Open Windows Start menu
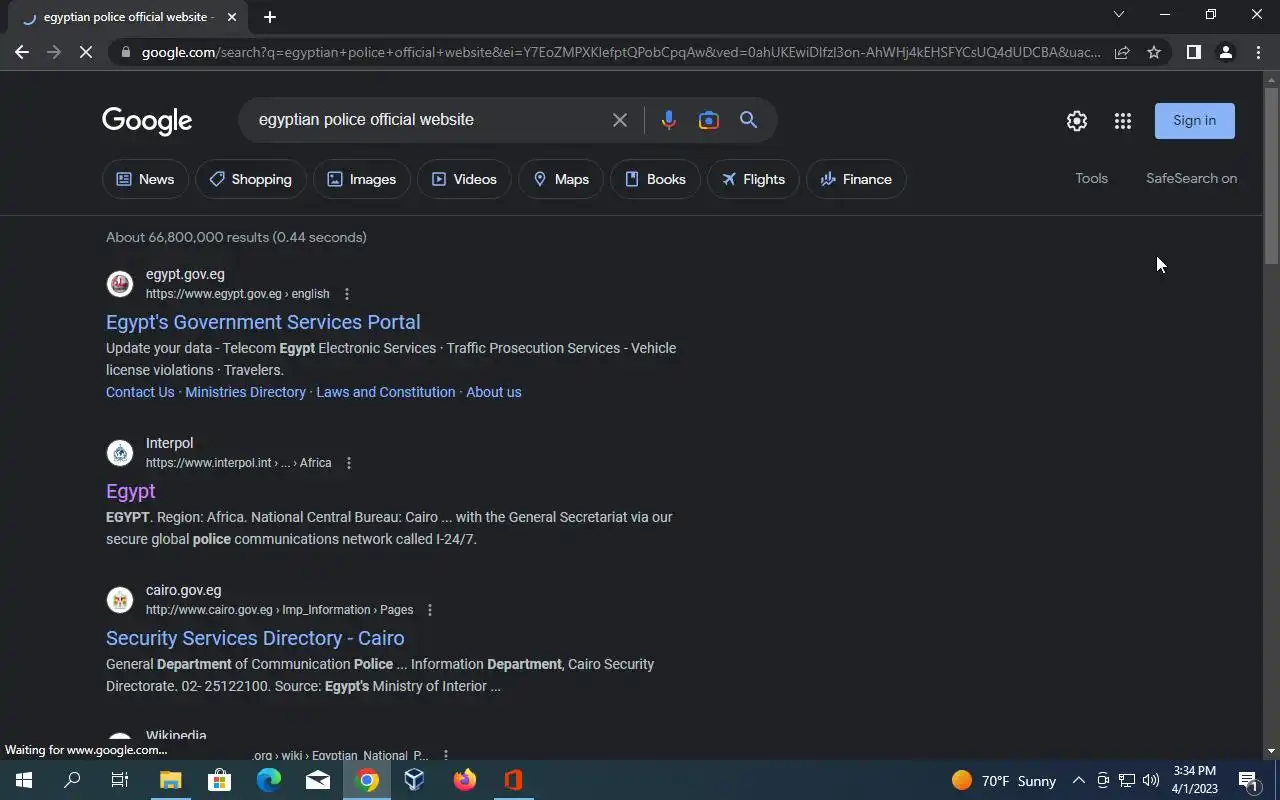The height and width of the screenshot is (800, 1280). [x=24, y=780]
